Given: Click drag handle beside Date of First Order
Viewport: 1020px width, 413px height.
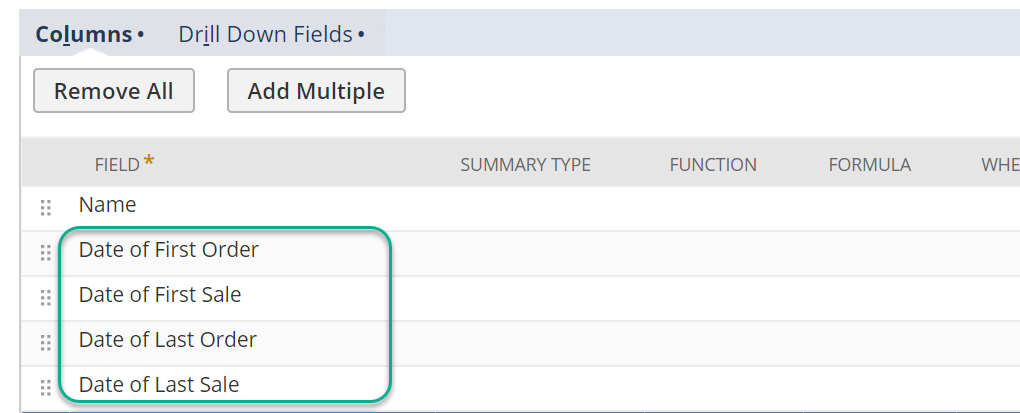Looking at the screenshot, I should coord(45,253).
